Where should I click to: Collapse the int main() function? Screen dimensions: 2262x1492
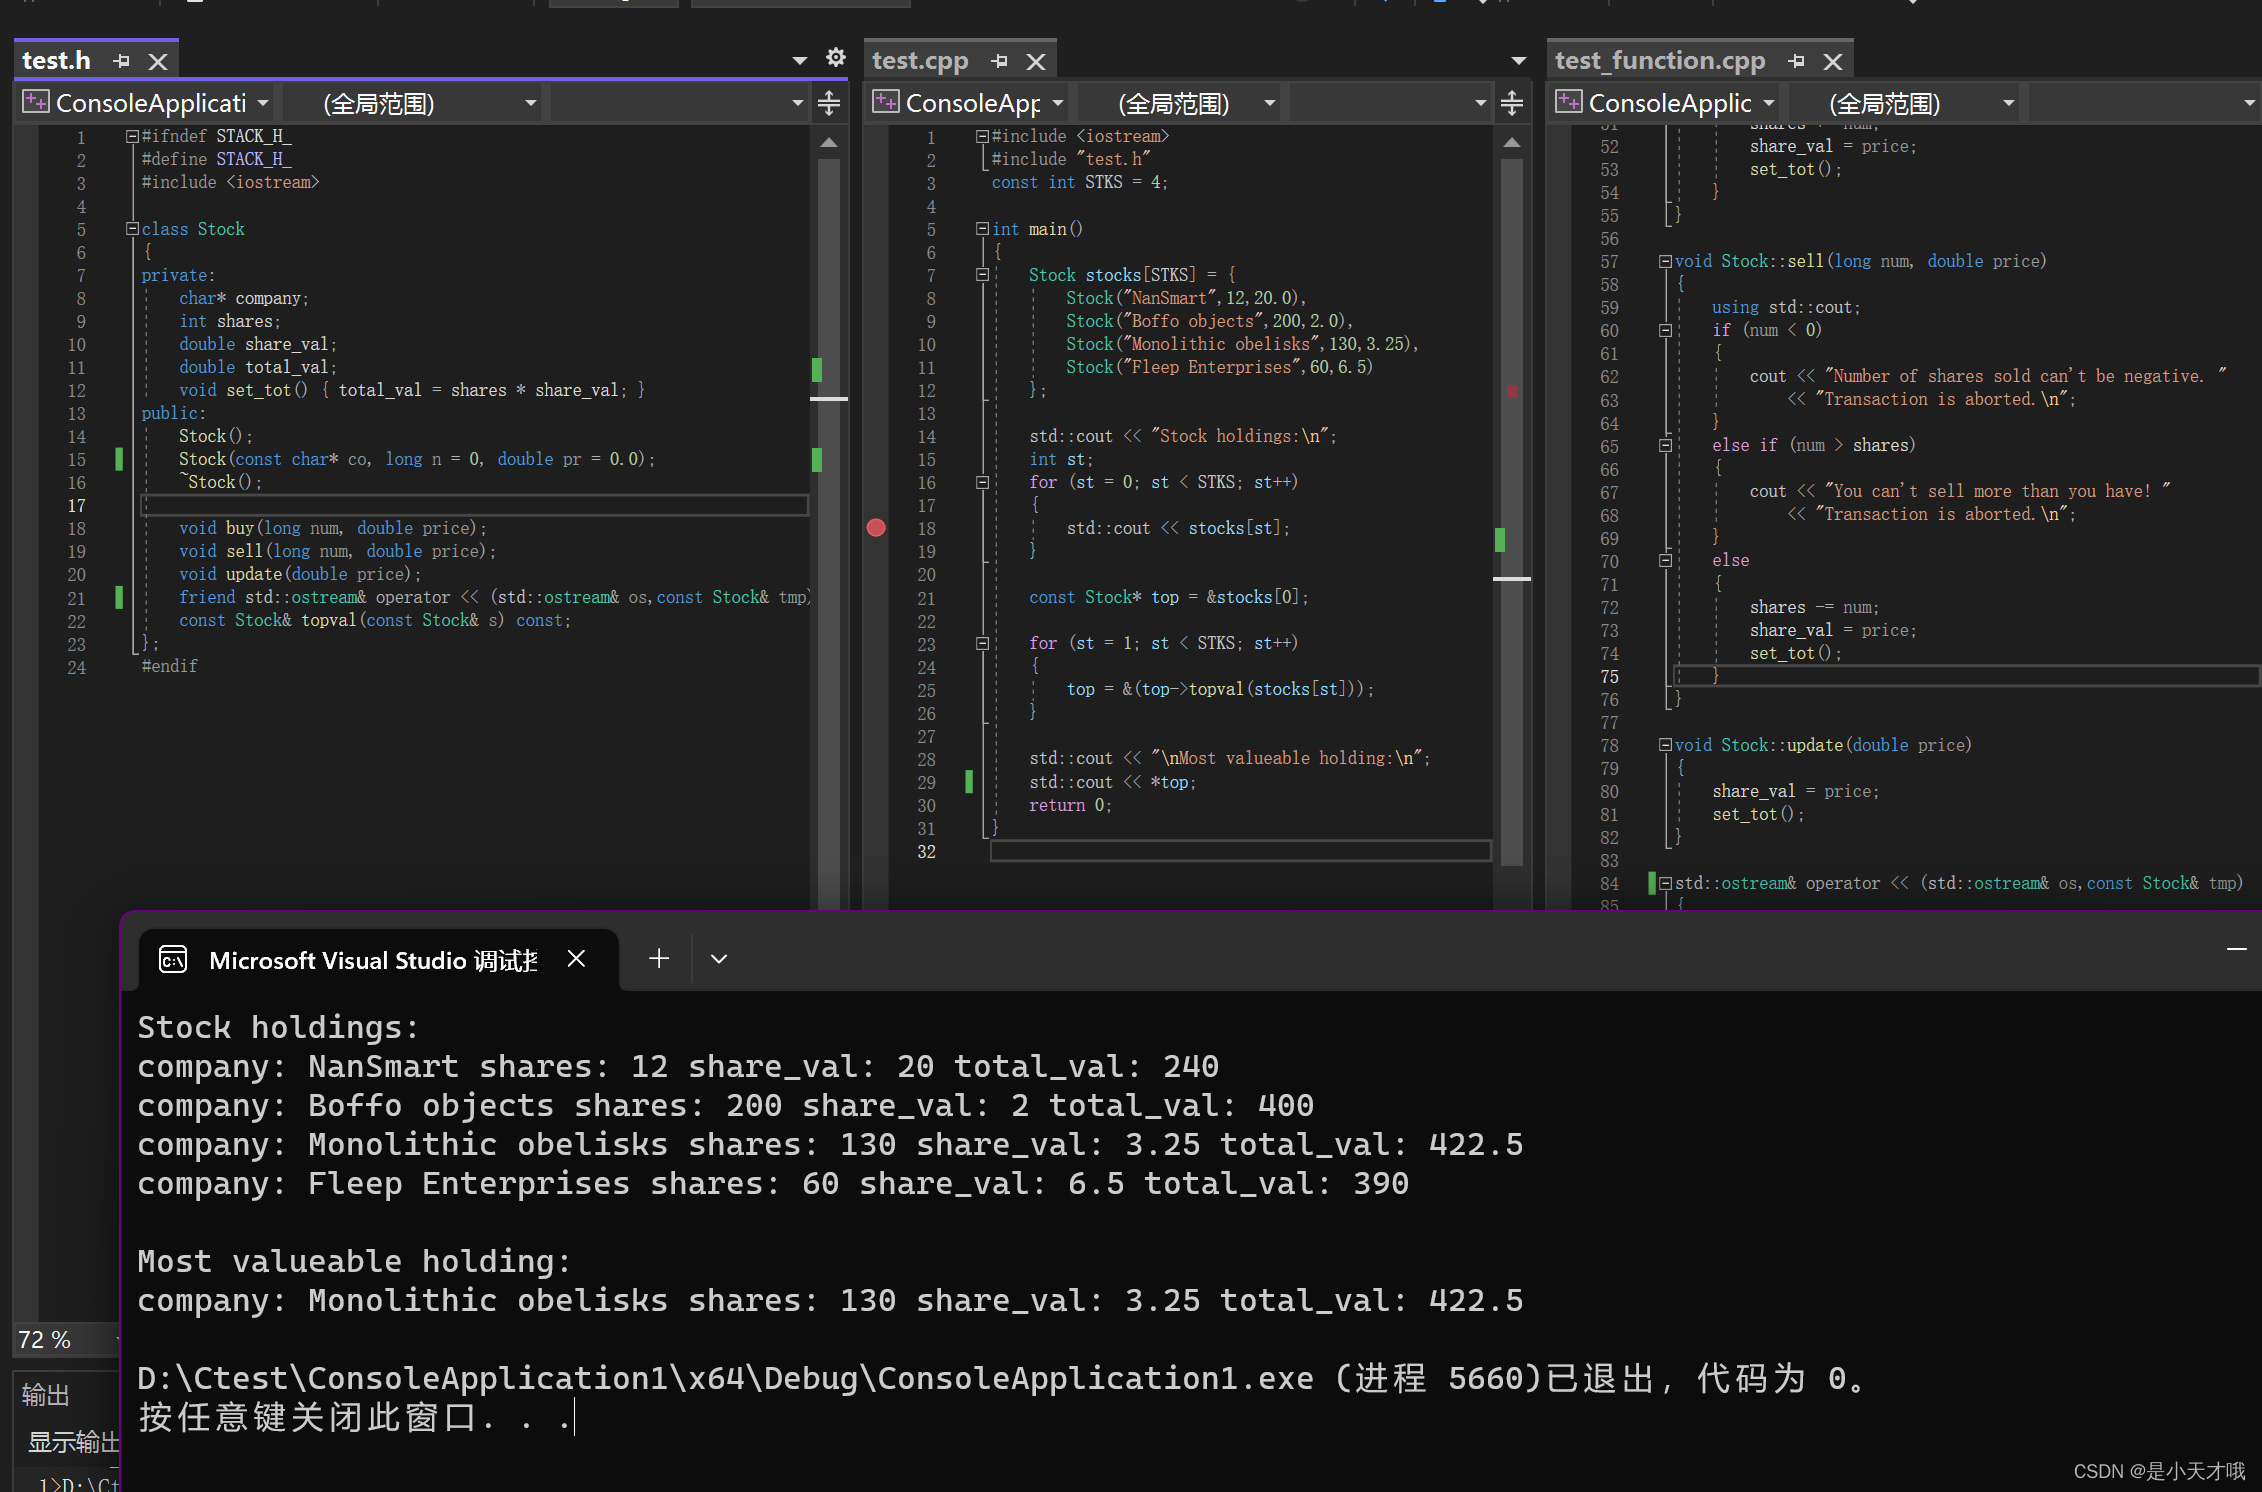click(982, 229)
